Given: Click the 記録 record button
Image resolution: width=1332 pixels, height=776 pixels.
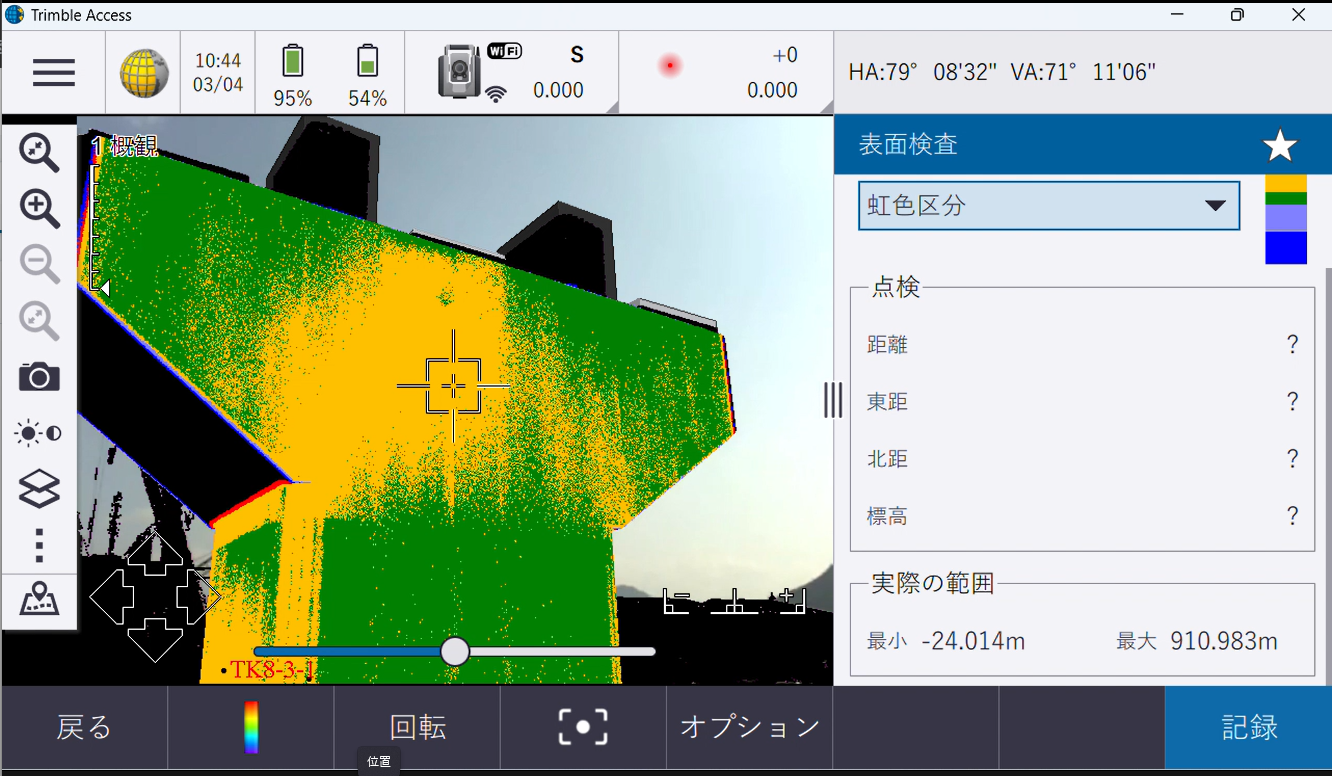Looking at the screenshot, I should tap(1248, 727).
